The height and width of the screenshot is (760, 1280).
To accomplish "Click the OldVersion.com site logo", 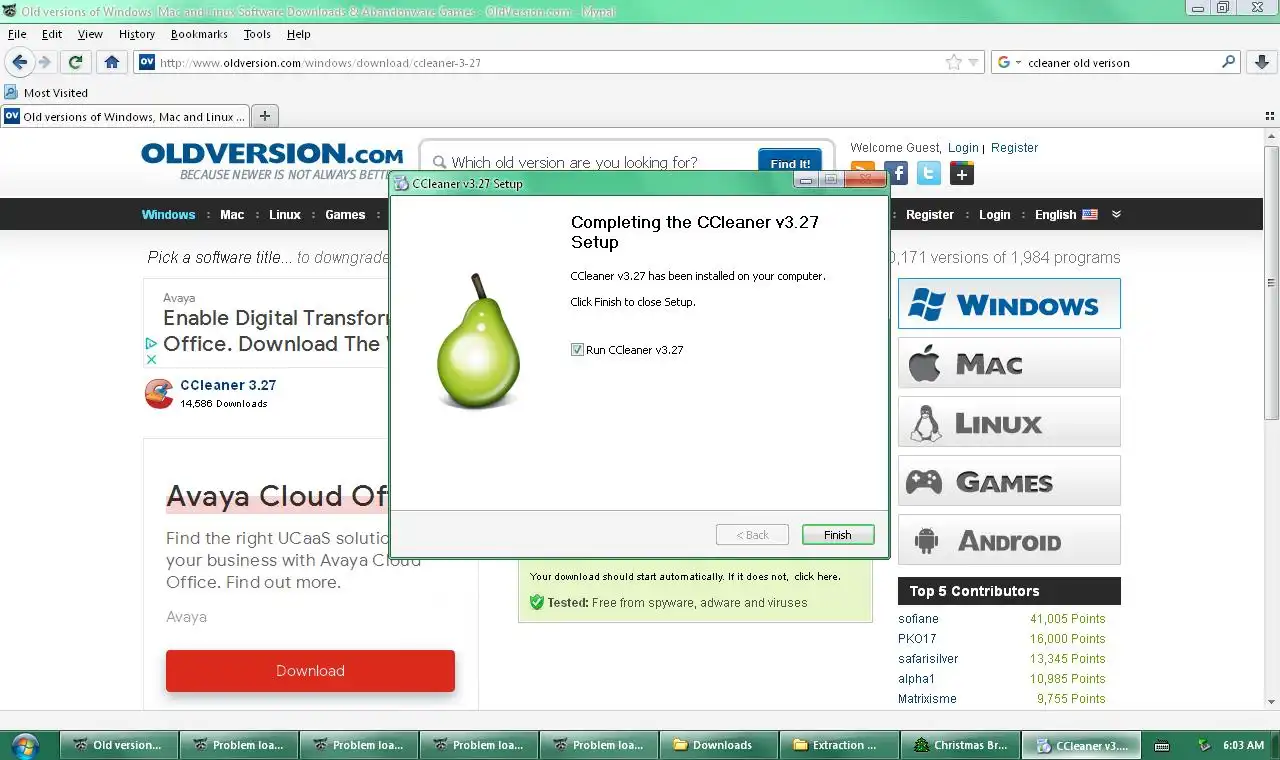I will click(272, 154).
